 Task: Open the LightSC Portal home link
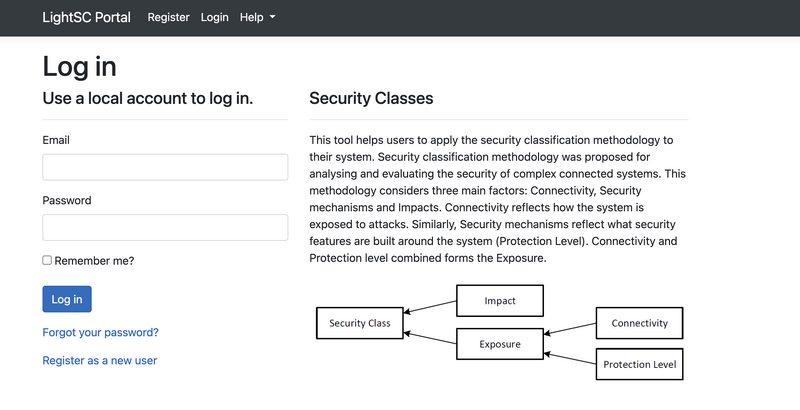click(86, 17)
